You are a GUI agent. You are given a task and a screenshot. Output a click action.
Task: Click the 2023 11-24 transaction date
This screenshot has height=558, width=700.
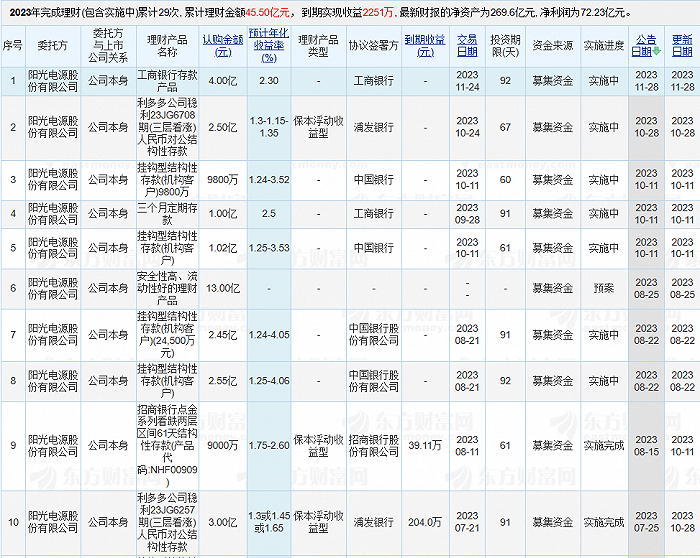click(x=467, y=81)
